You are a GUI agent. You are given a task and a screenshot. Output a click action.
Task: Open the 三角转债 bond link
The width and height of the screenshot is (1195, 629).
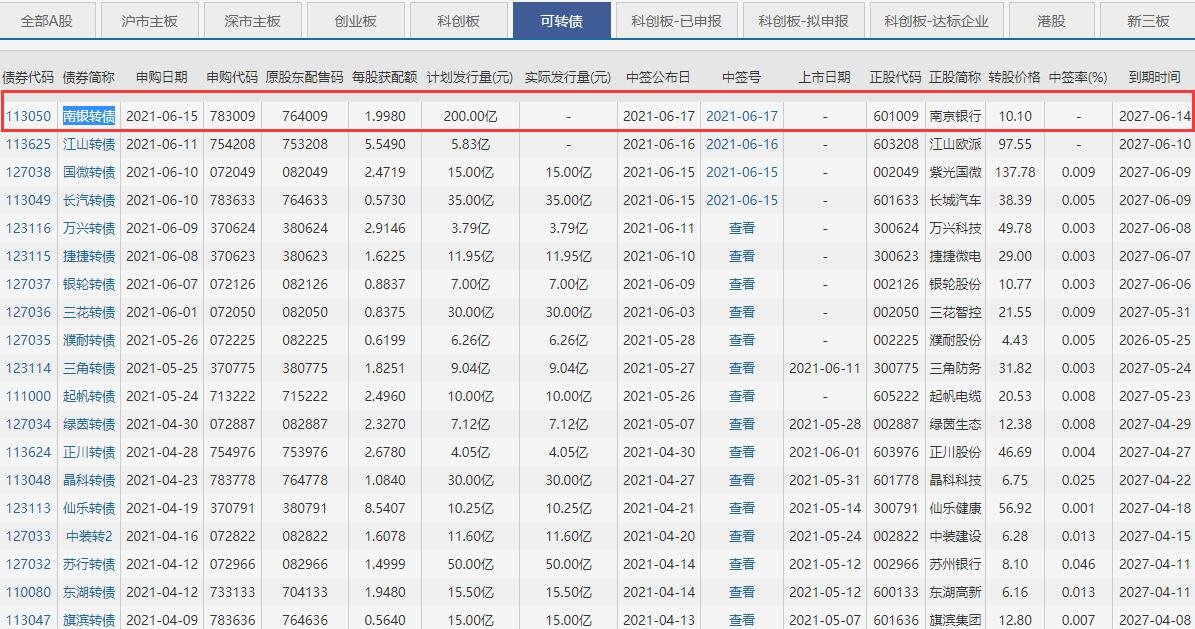tap(89, 368)
